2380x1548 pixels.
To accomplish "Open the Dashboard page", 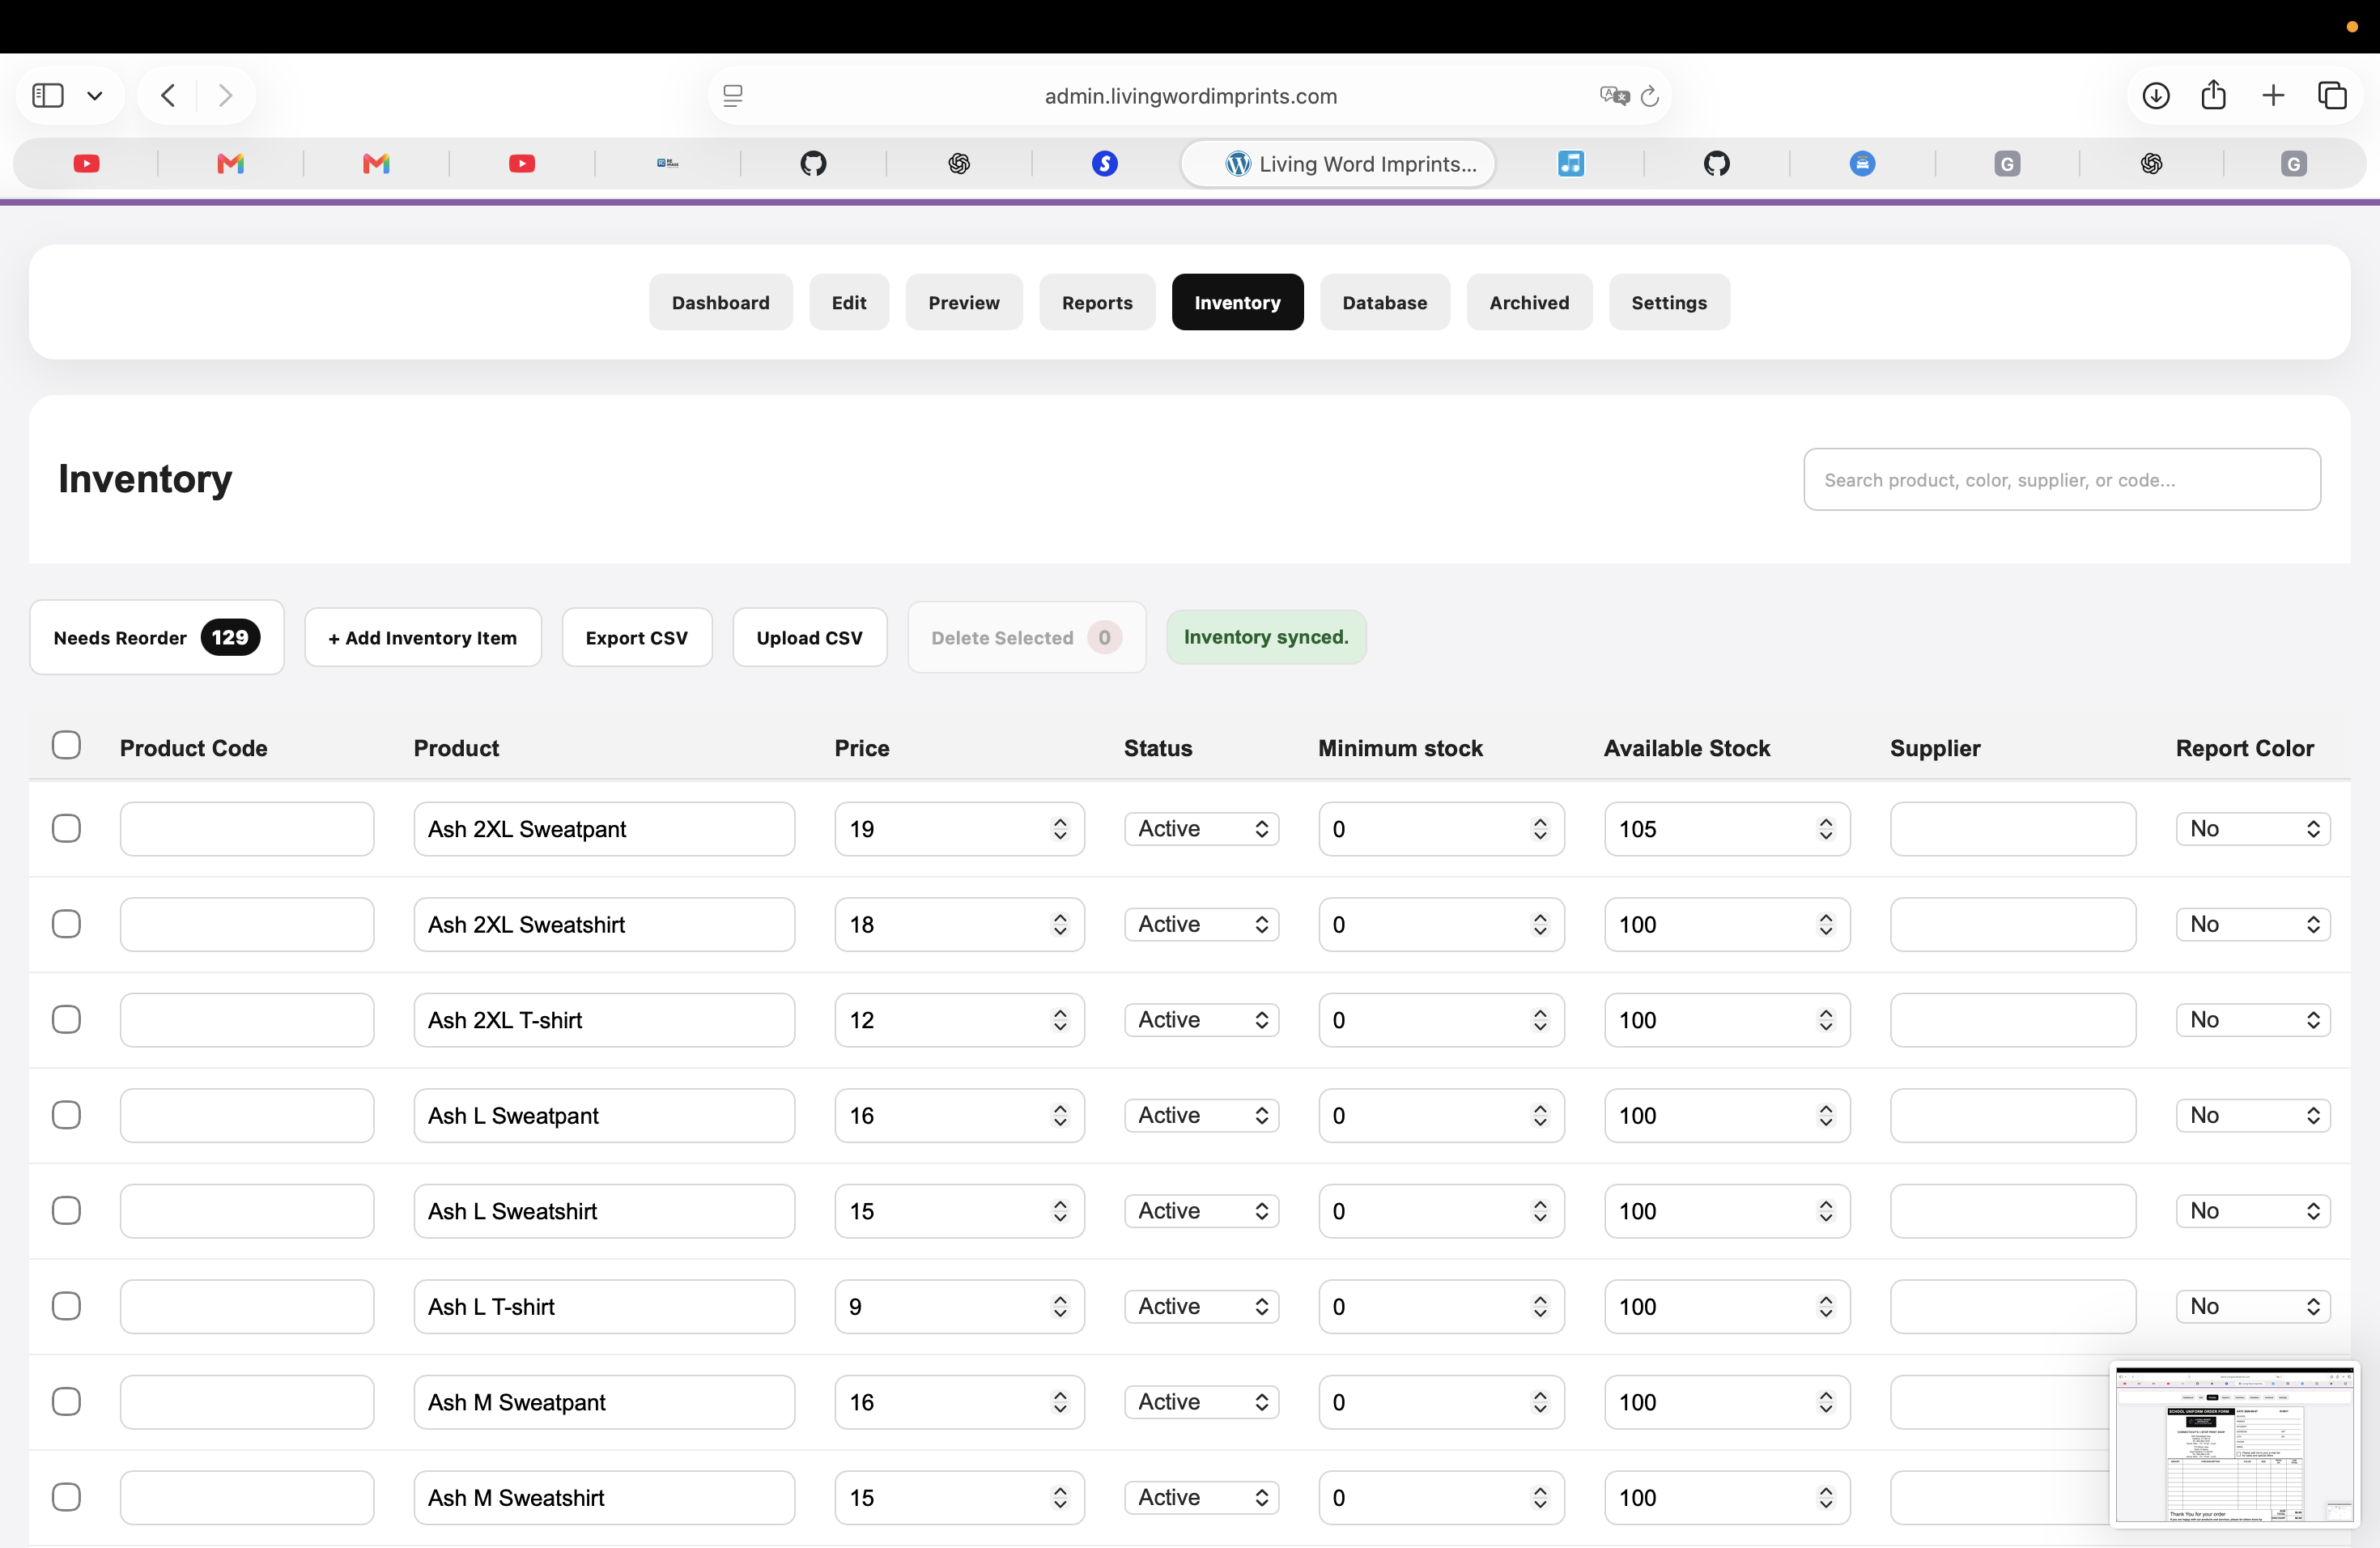I will 720,302.
